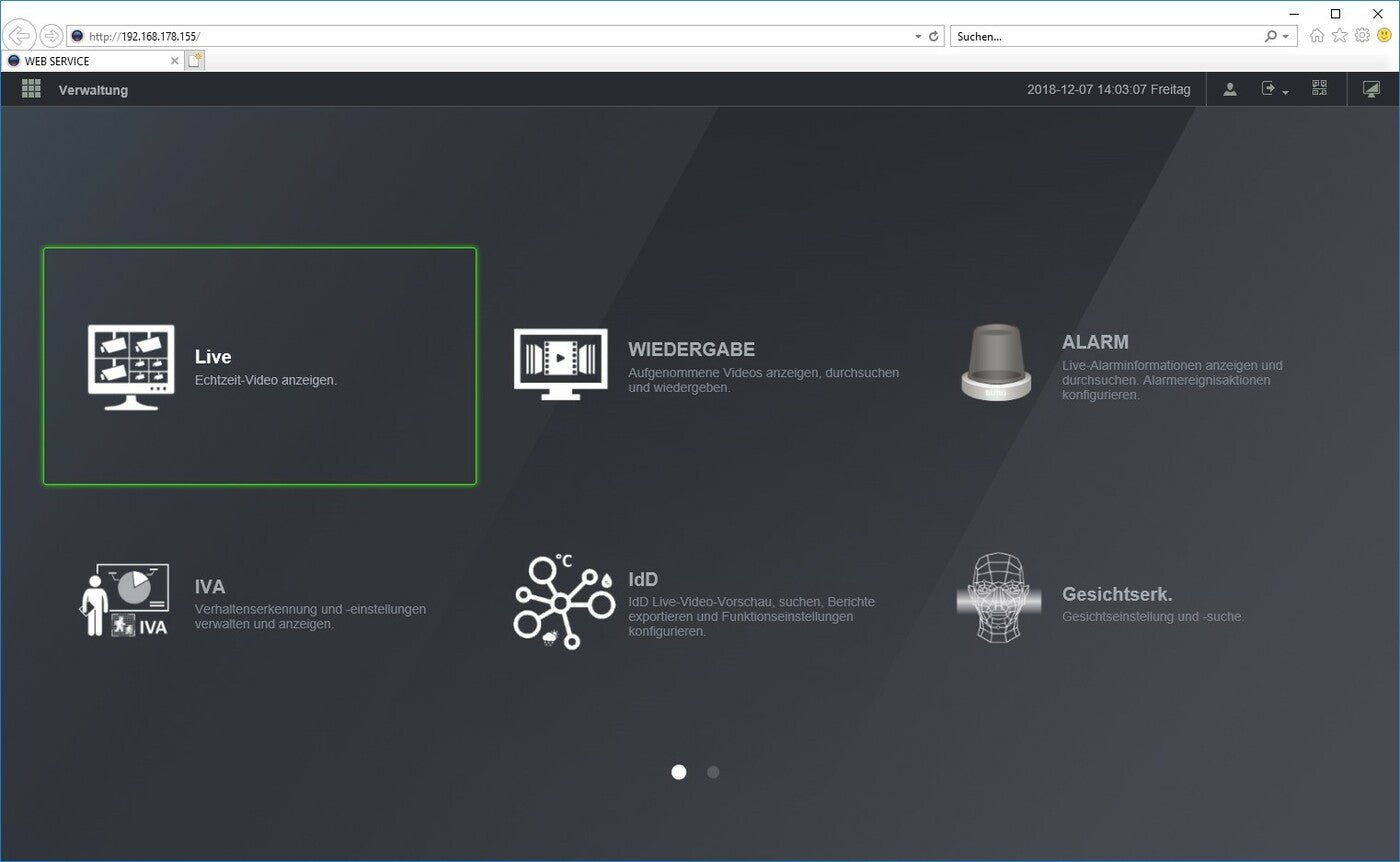This screenshot has height=862, width=1400.
Task: Switch to the second page dot
Action: 713,772
